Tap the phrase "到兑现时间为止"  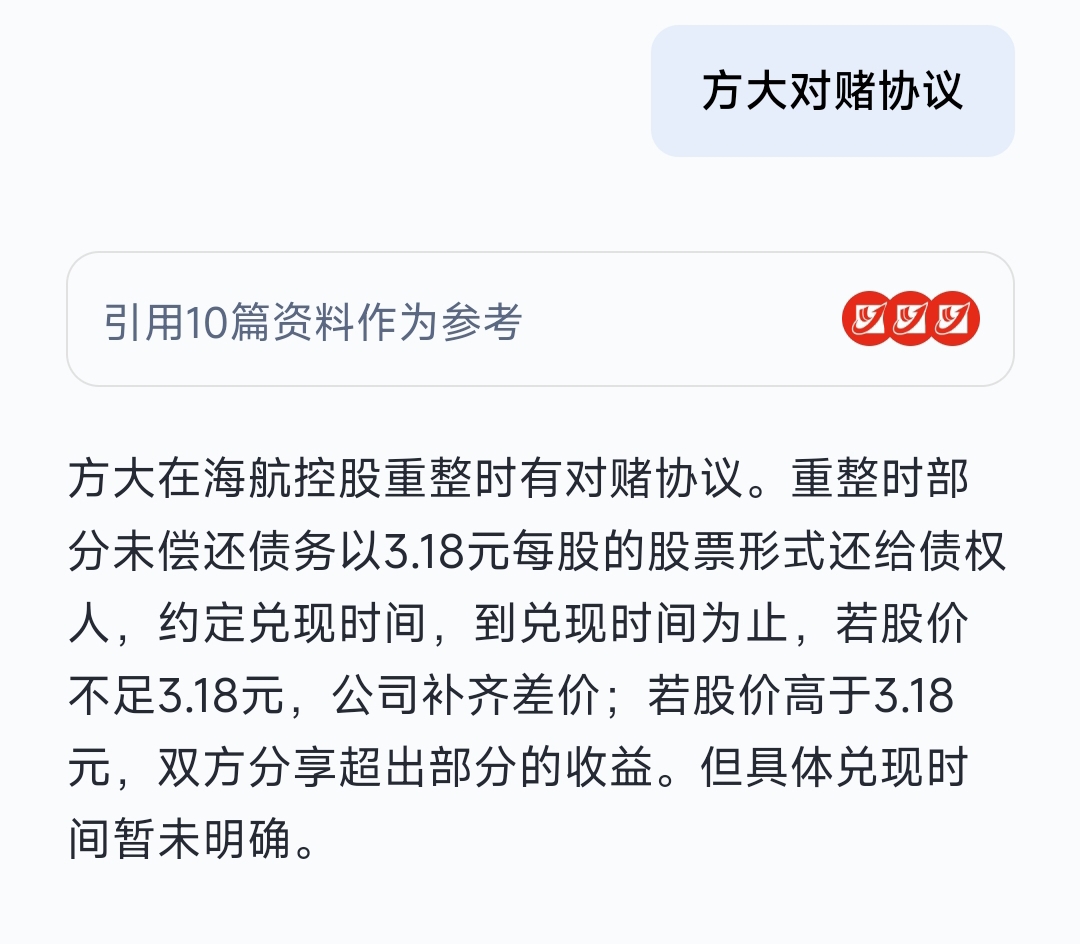630,623
